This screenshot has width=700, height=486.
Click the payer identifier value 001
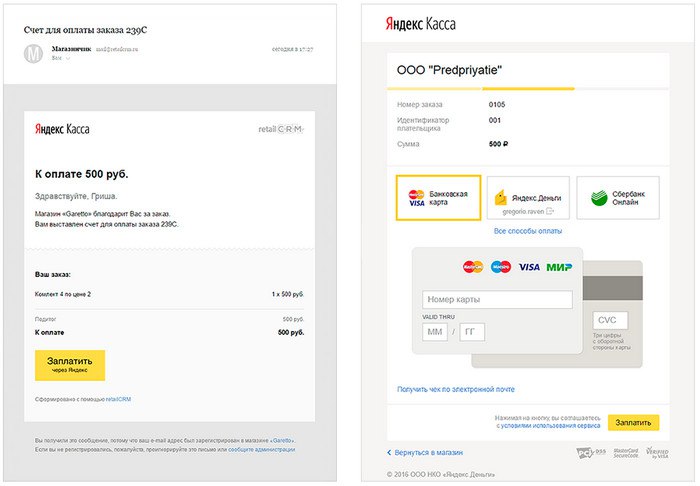(x=495, y=120)
